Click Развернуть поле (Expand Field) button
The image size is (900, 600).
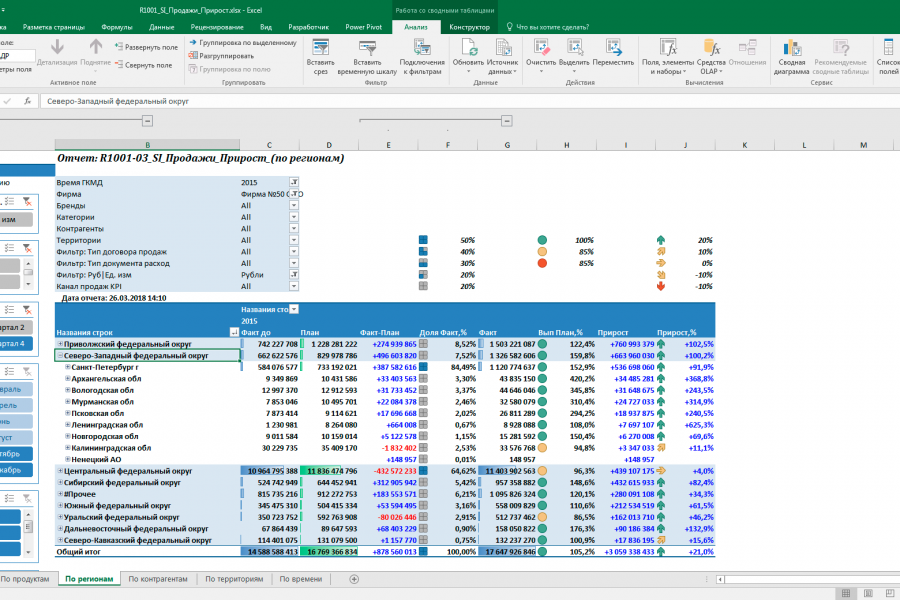pyautogui.click(x=147, y=47)
